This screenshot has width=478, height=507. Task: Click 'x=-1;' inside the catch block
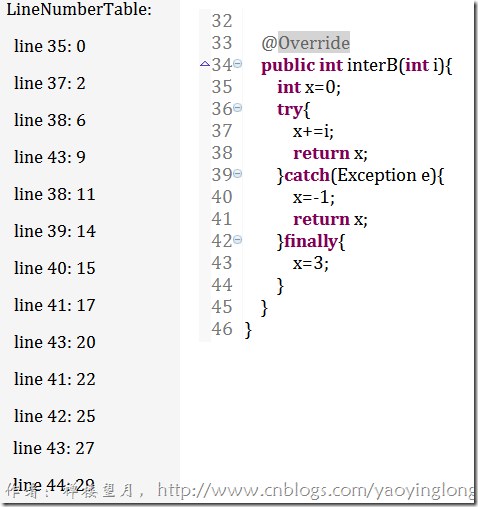tap(314, 197)
